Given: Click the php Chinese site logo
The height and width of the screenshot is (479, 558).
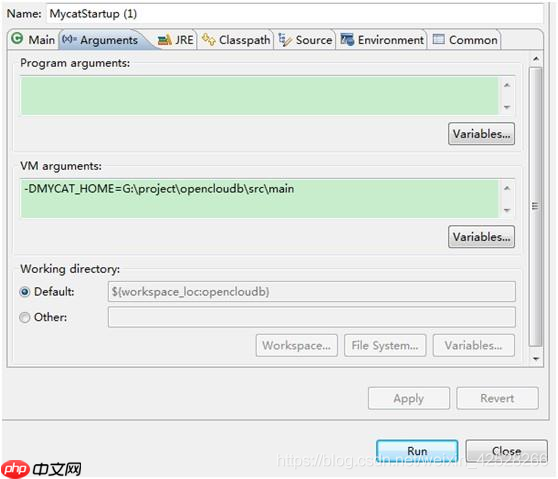Looking at the screenshot, I should 41,469.
